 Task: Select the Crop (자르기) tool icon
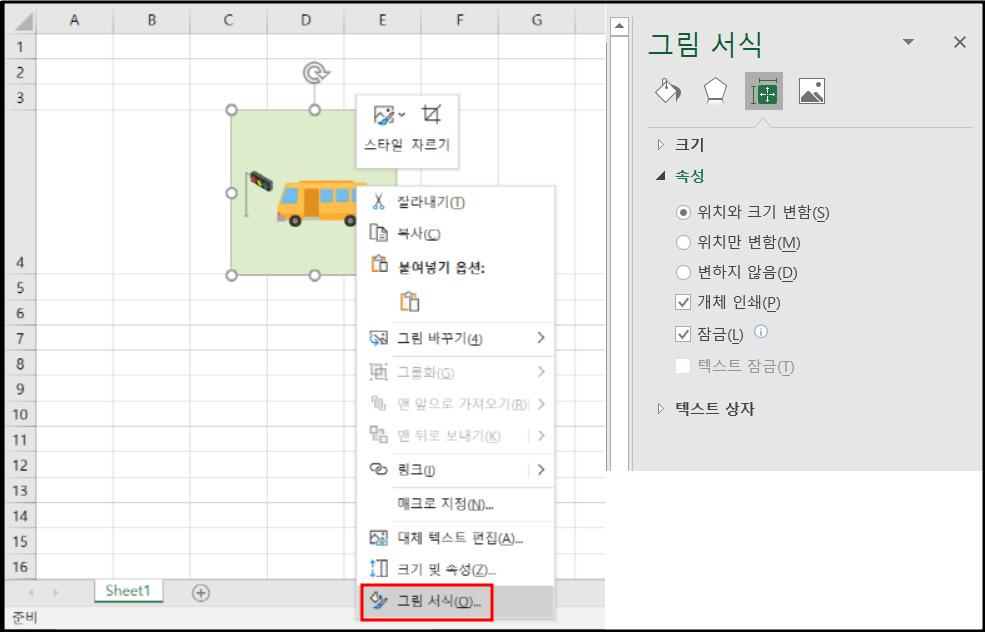coord(430,114)
